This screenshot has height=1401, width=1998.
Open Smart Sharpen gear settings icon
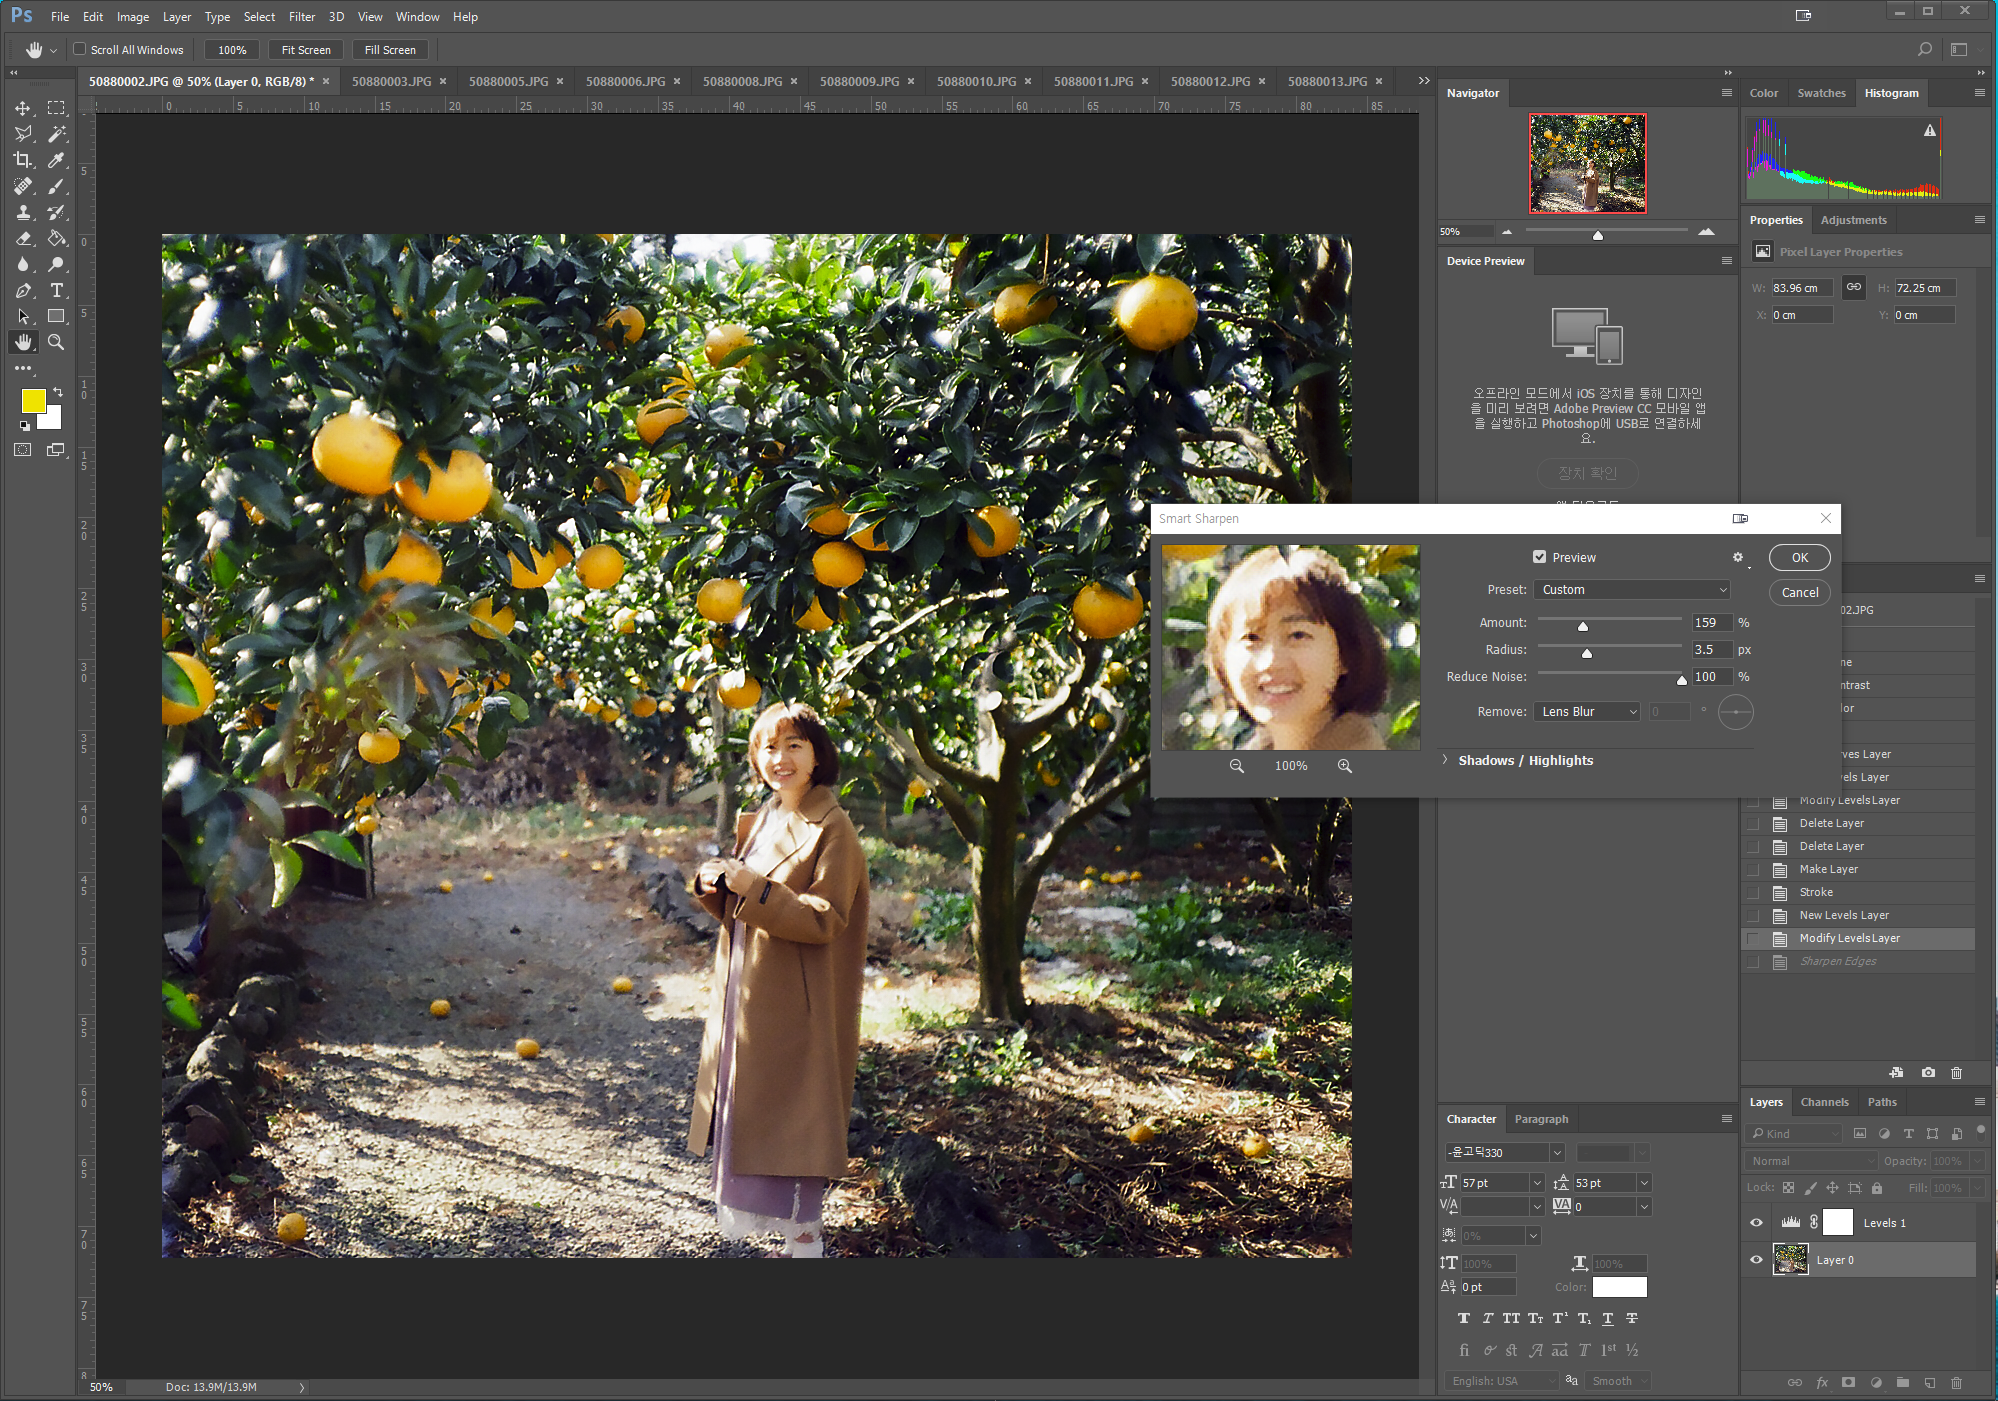pos(1738,558)
